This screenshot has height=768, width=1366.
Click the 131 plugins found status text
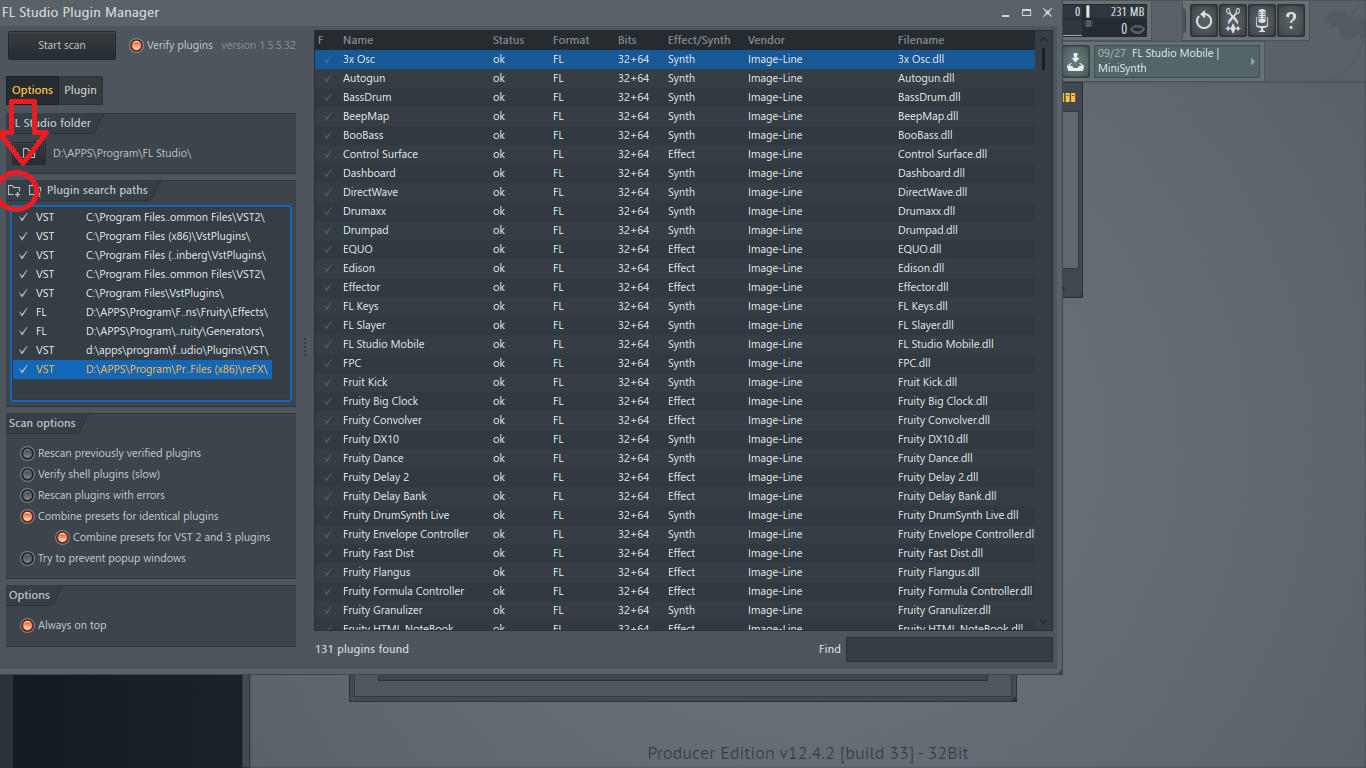coord(362,649)
